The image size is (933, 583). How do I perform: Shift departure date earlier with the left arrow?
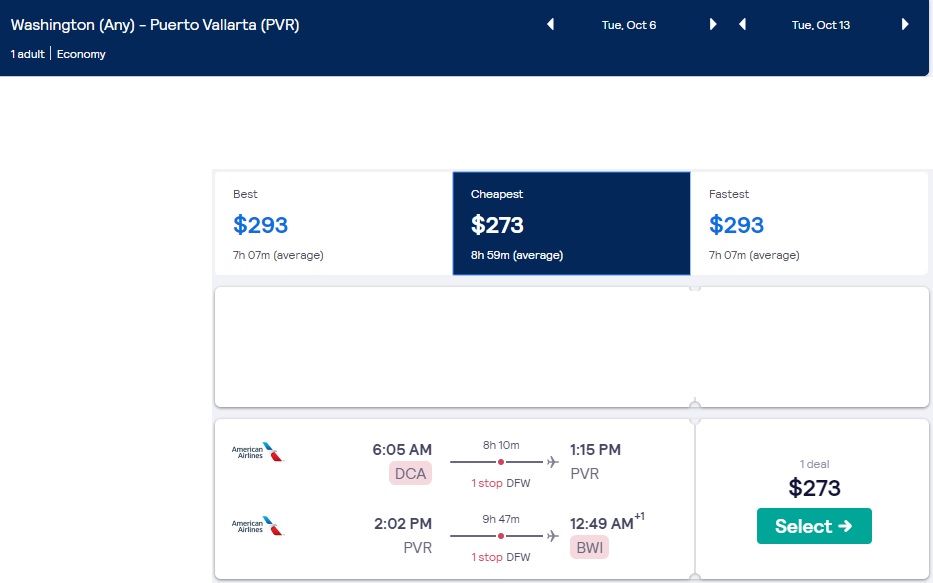[x=550, y=24]
